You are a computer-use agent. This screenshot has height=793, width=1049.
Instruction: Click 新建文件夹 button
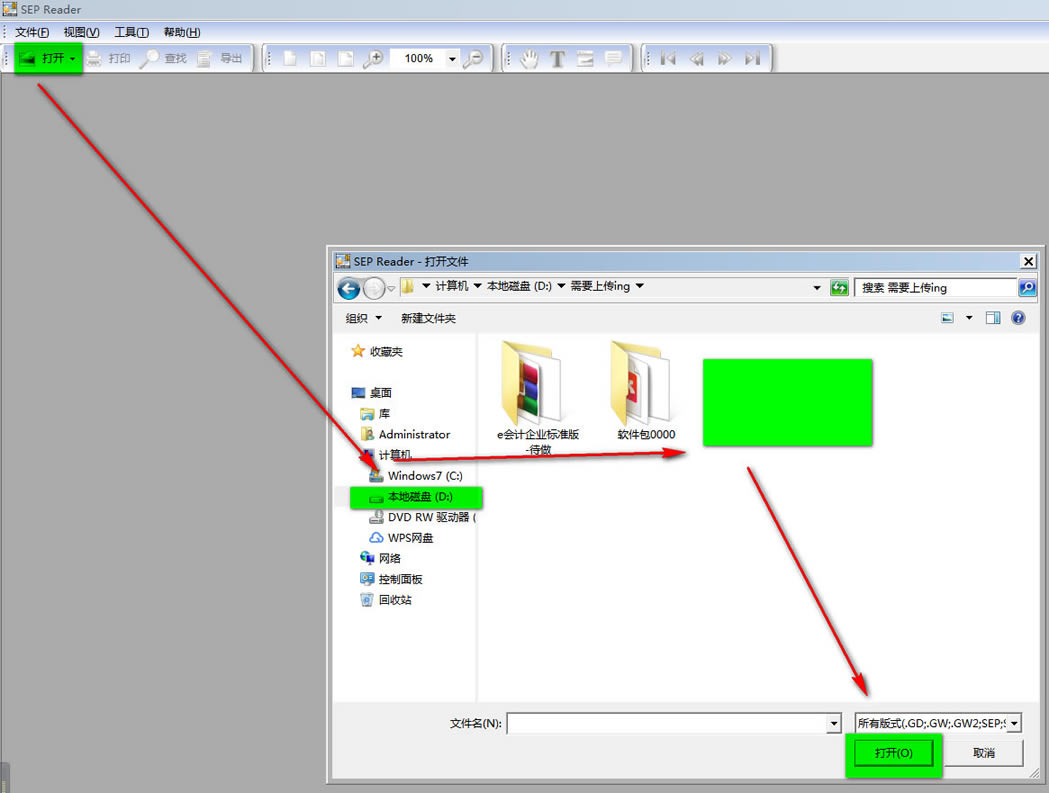click(x=428, y=319)
